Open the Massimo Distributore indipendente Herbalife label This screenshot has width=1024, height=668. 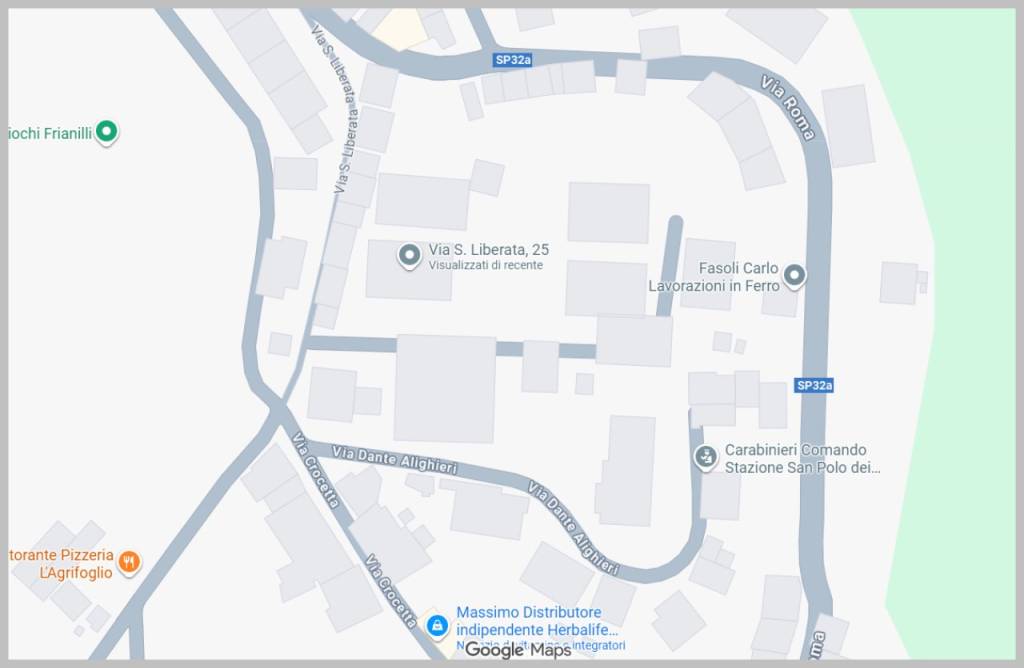pos(537,621)
